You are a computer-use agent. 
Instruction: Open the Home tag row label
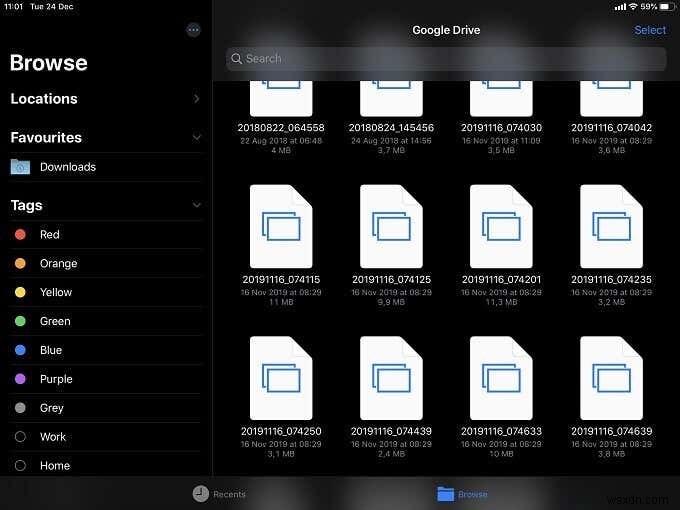tap(55, 466)
